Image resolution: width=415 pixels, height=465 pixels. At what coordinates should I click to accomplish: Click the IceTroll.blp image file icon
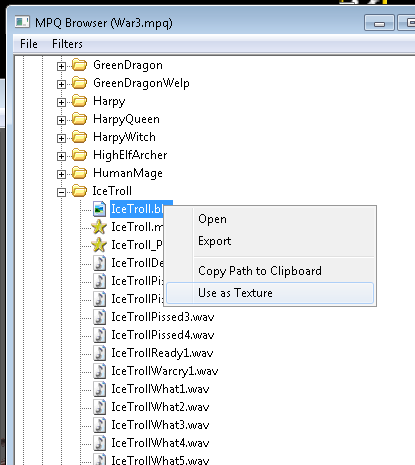click(99, 209)
